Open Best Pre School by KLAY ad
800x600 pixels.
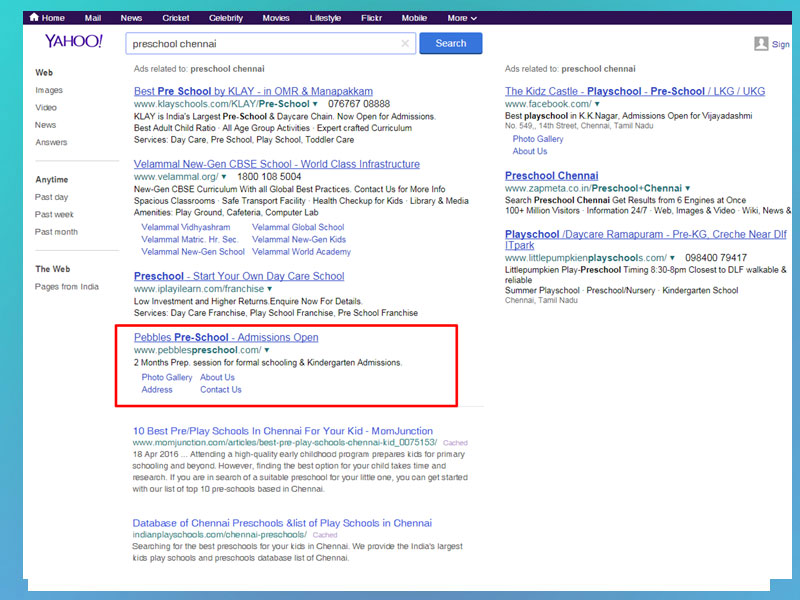[253, 91]
